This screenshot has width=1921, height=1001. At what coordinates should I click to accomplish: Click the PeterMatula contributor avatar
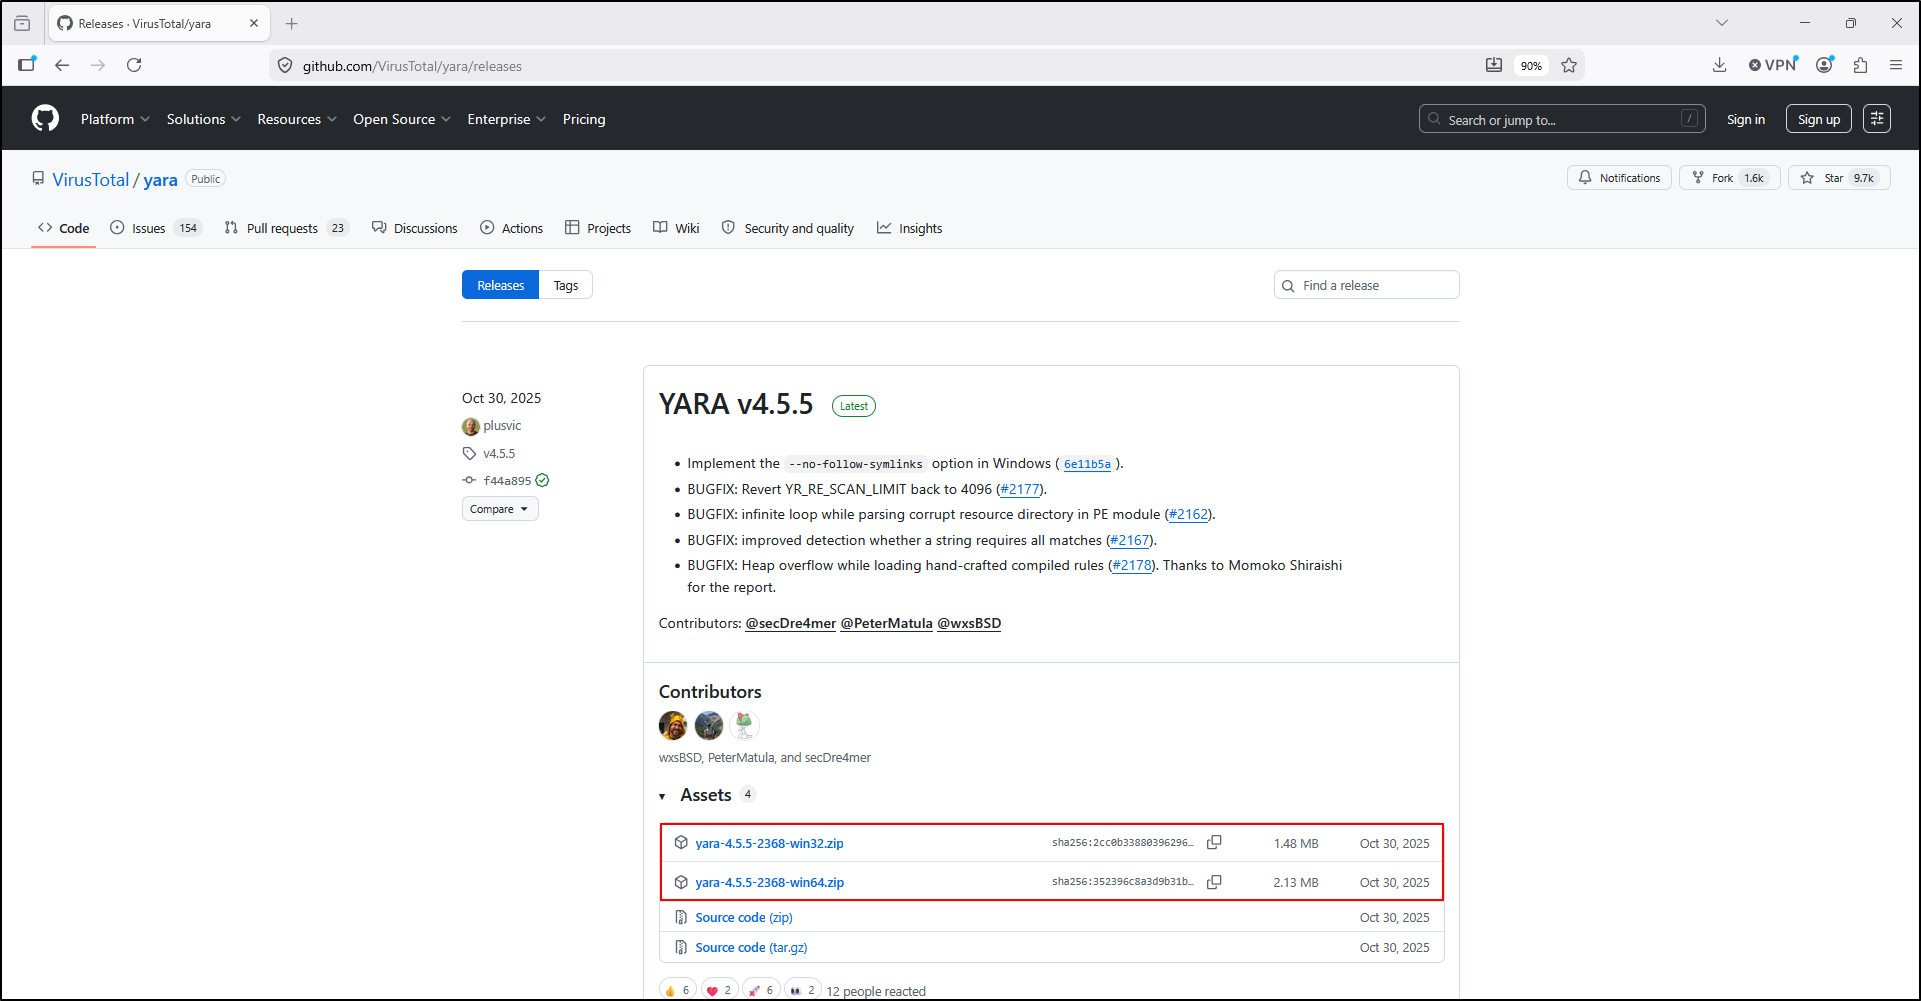[709, 725]
